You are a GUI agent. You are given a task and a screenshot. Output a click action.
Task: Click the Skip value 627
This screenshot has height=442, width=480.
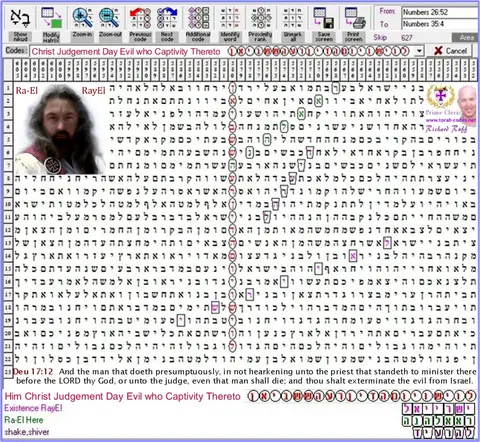tap(407, 38)
